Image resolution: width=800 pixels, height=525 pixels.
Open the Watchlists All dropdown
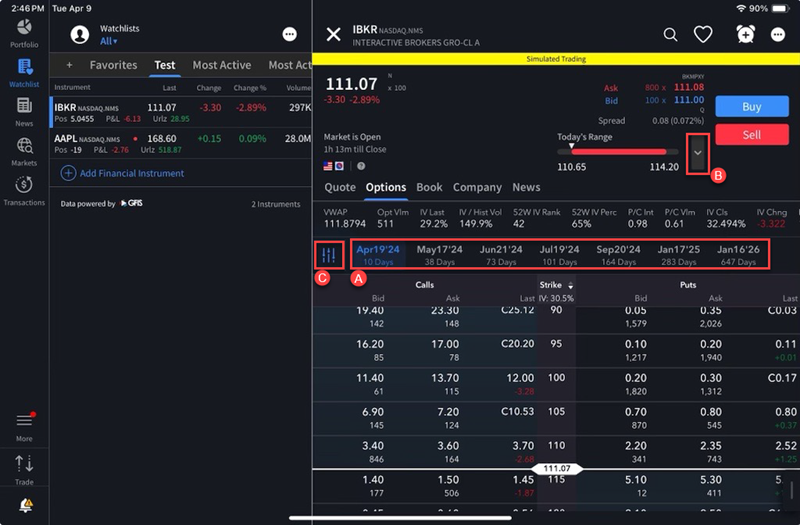108,42
